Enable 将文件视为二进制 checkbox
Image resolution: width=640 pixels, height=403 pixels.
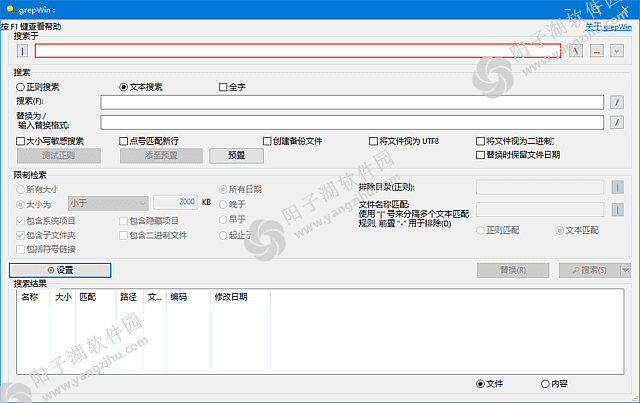[x=515, y=141]
